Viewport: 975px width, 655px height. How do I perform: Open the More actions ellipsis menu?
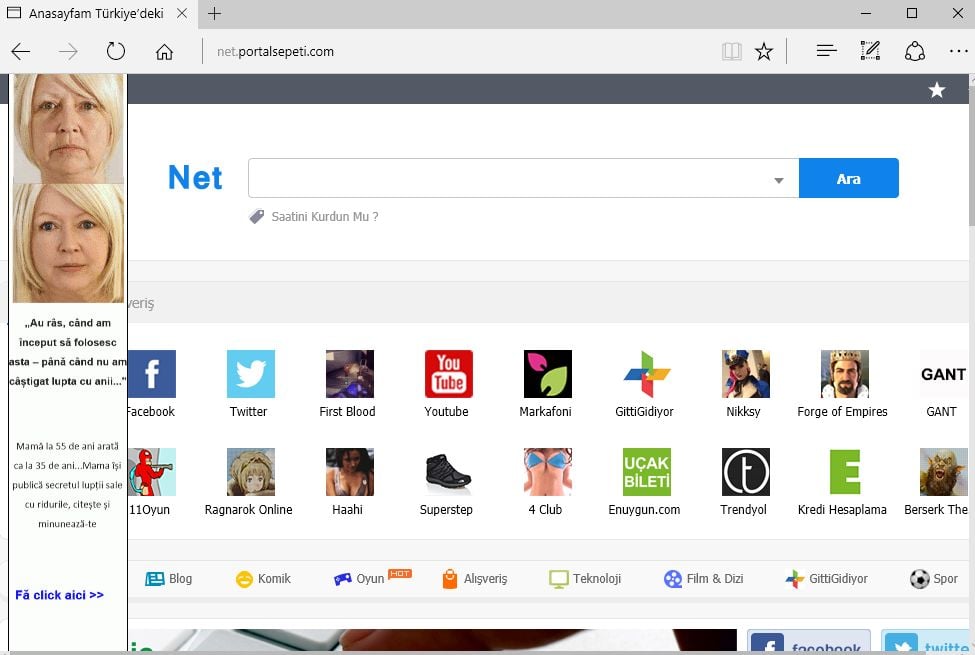pos(958,51)
